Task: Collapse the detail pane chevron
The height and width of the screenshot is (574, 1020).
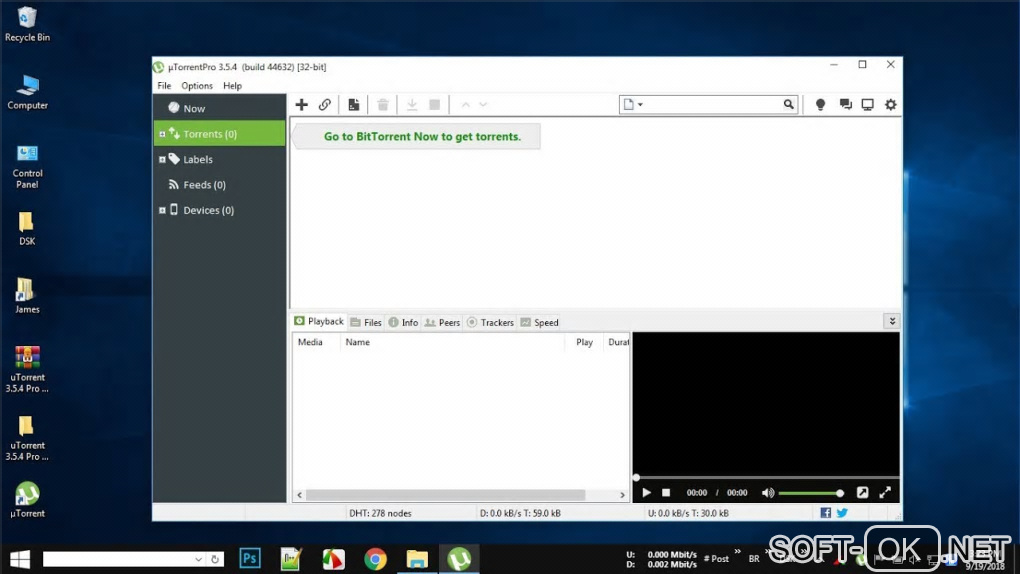Action: [892, 321]
